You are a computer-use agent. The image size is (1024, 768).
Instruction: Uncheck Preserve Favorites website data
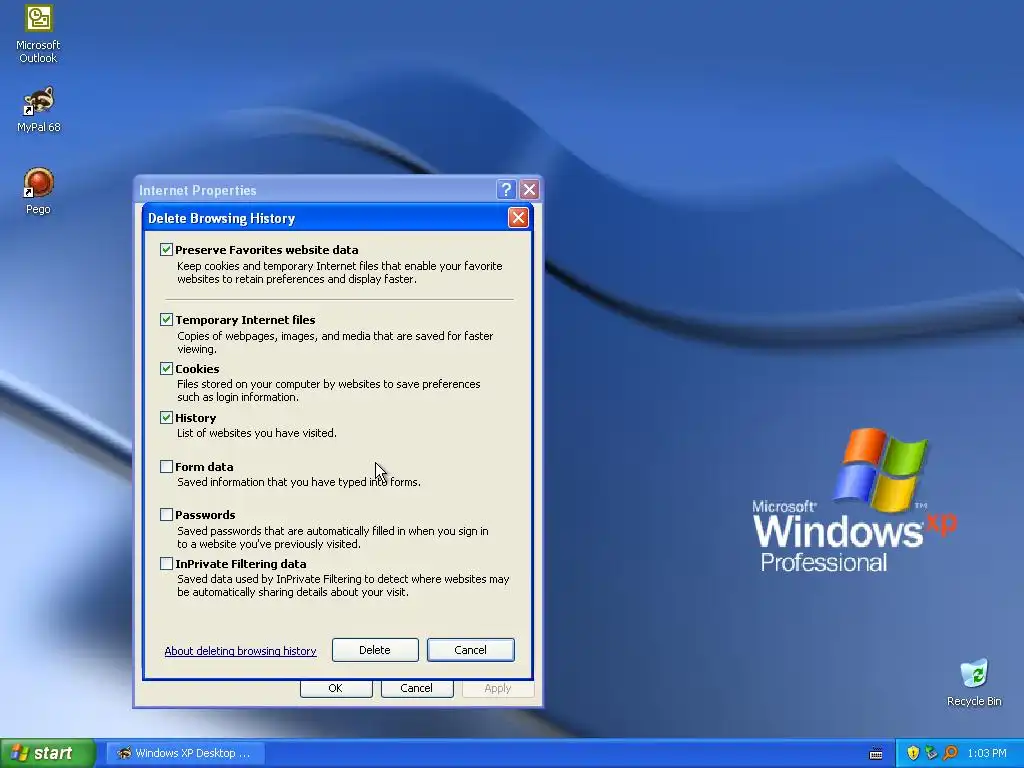[167, 249]
